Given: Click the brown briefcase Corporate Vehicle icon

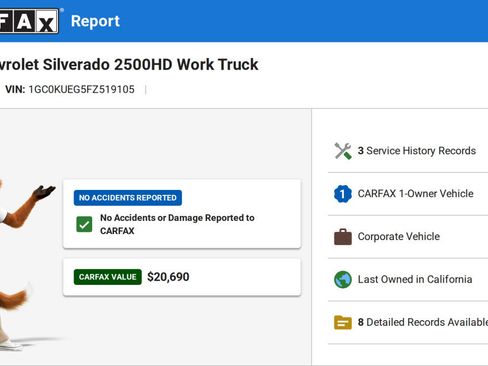Looking at the screenshot, I should point(343,237).
